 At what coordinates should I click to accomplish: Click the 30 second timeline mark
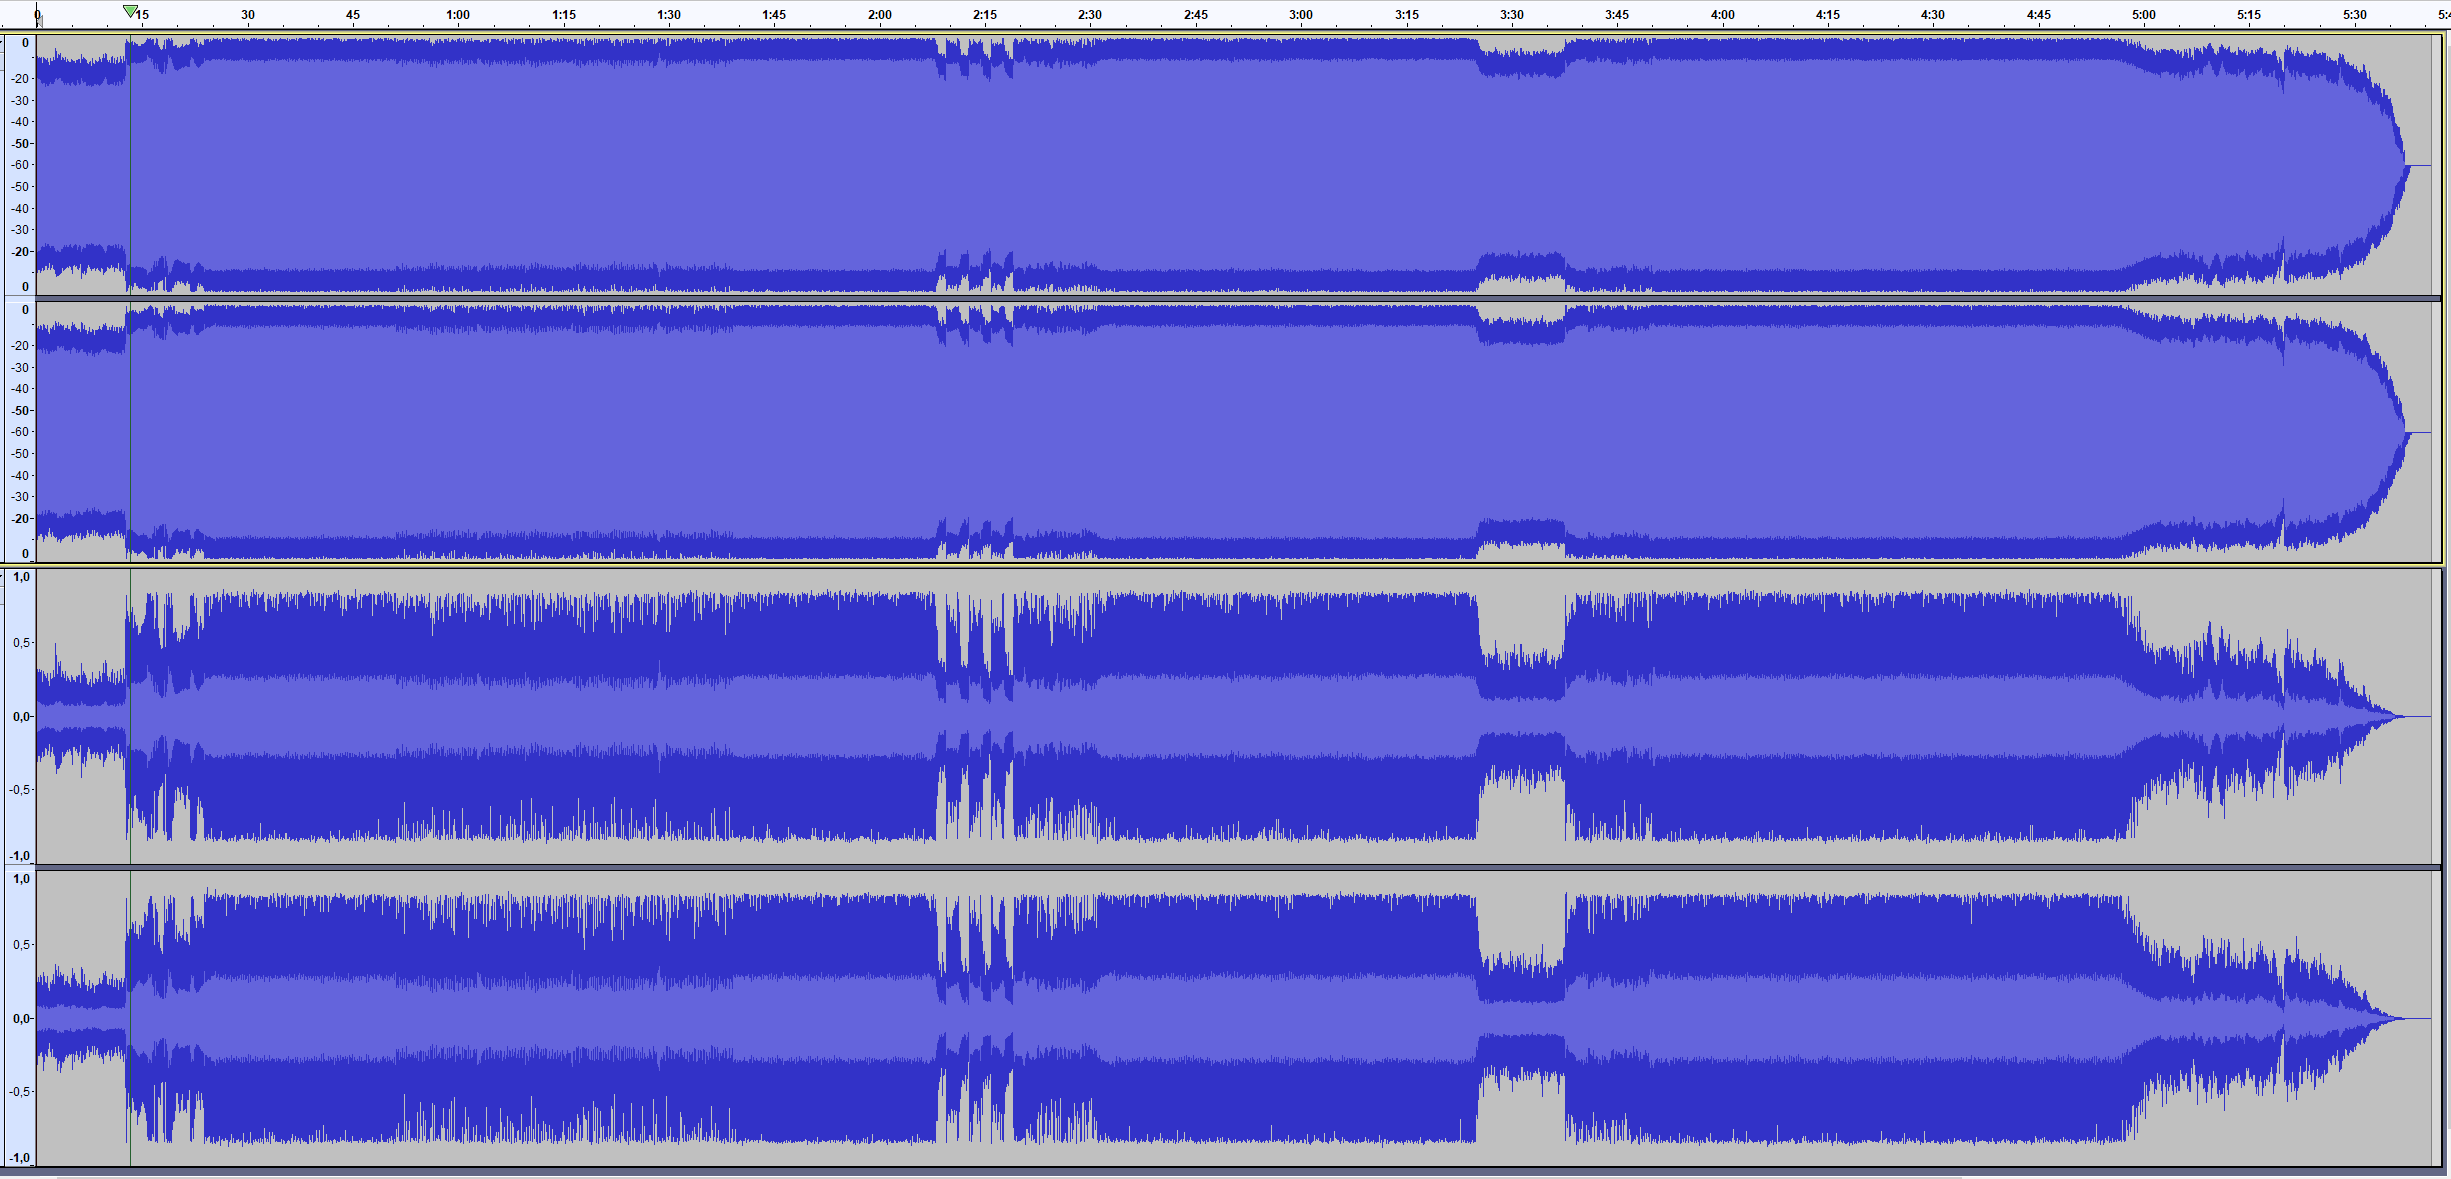248,15
